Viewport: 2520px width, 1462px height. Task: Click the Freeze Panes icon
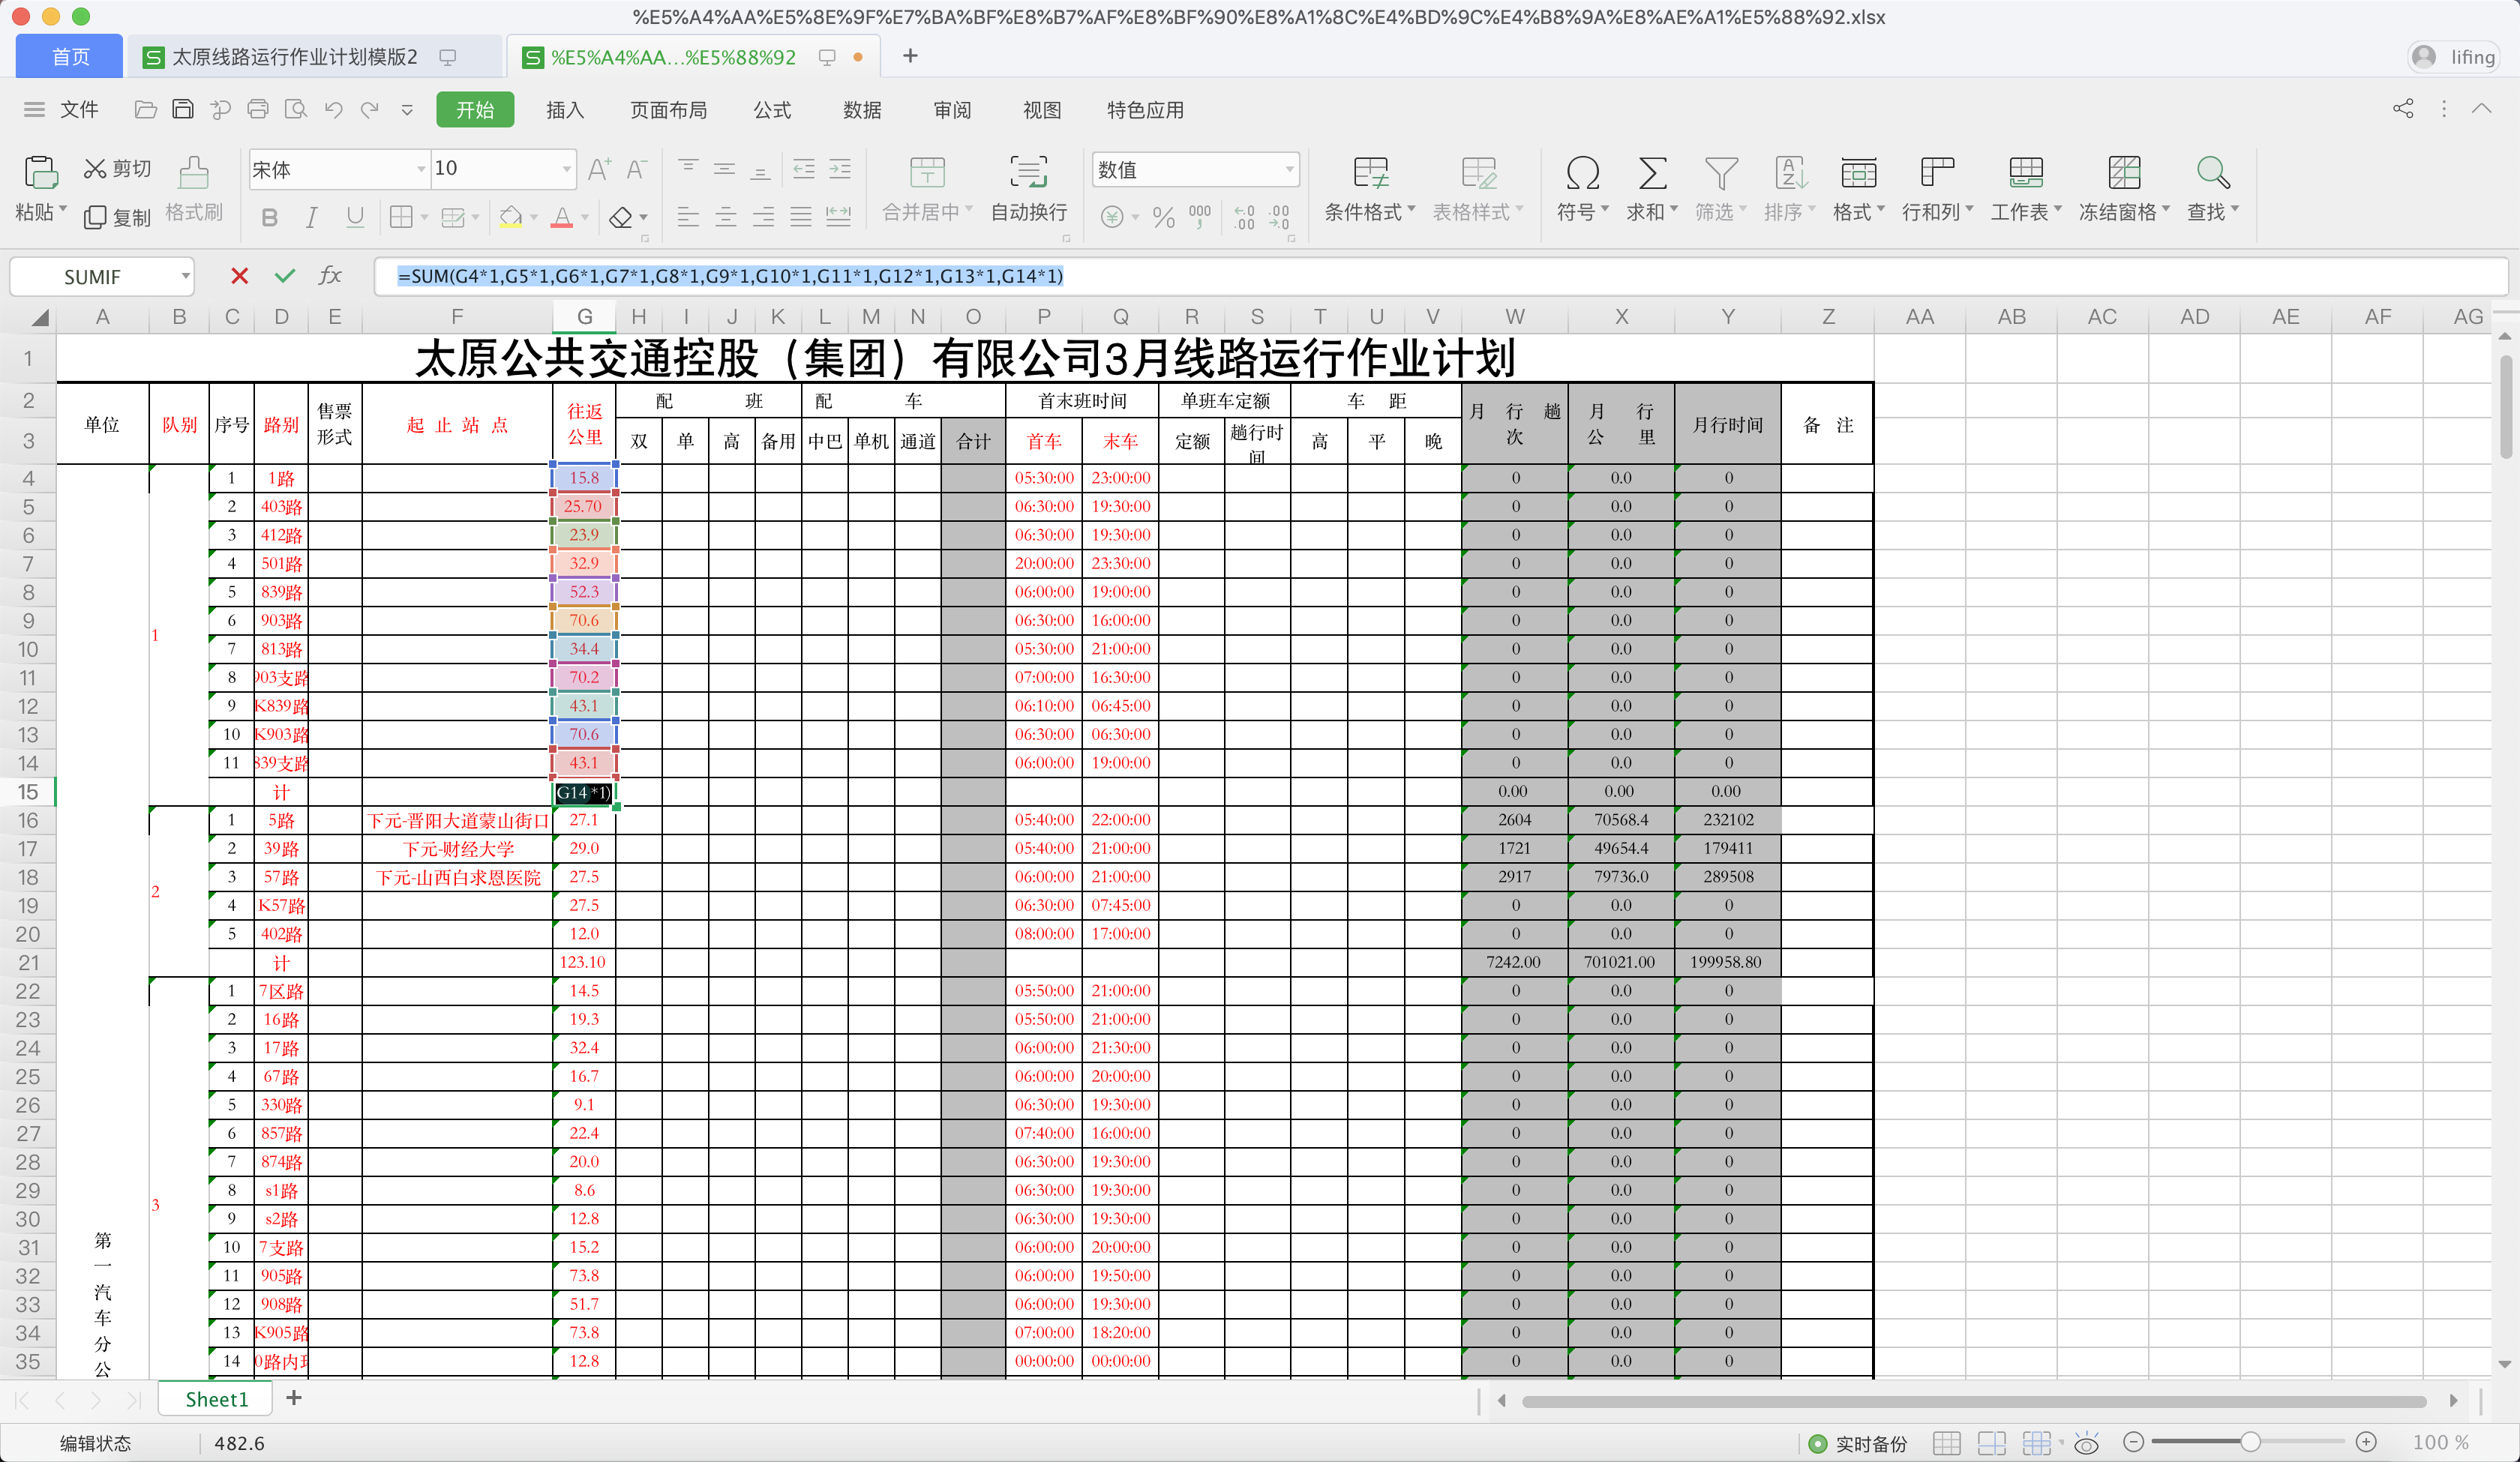(2123, 173)
